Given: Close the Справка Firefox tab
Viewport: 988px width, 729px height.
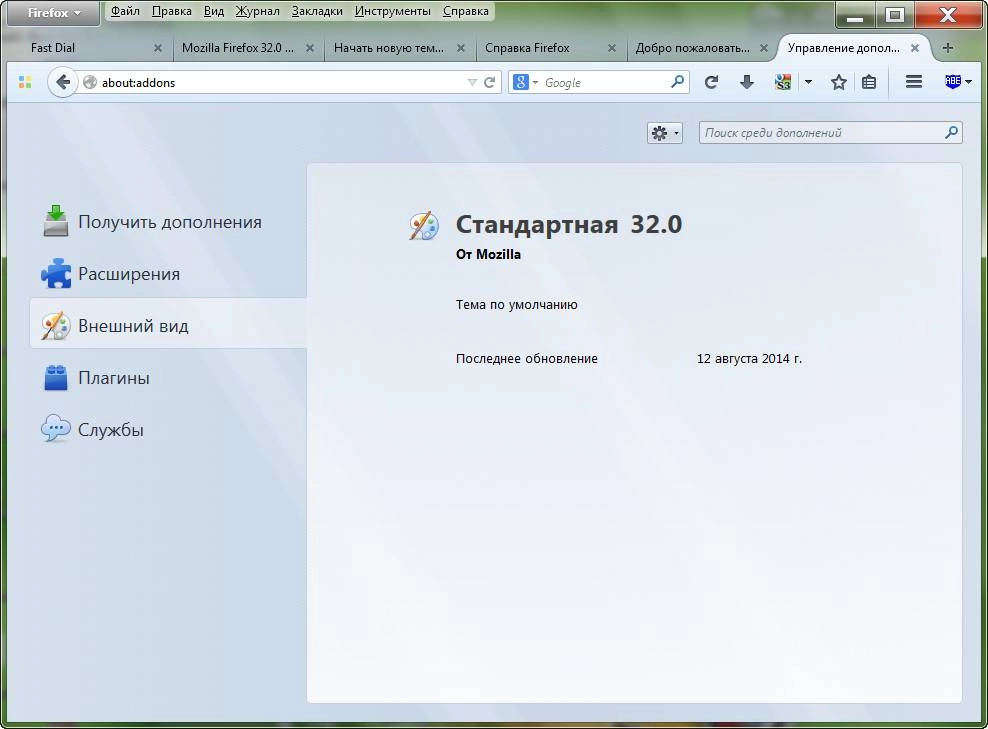Looking at the screenshot, I should tap(612, 48).
